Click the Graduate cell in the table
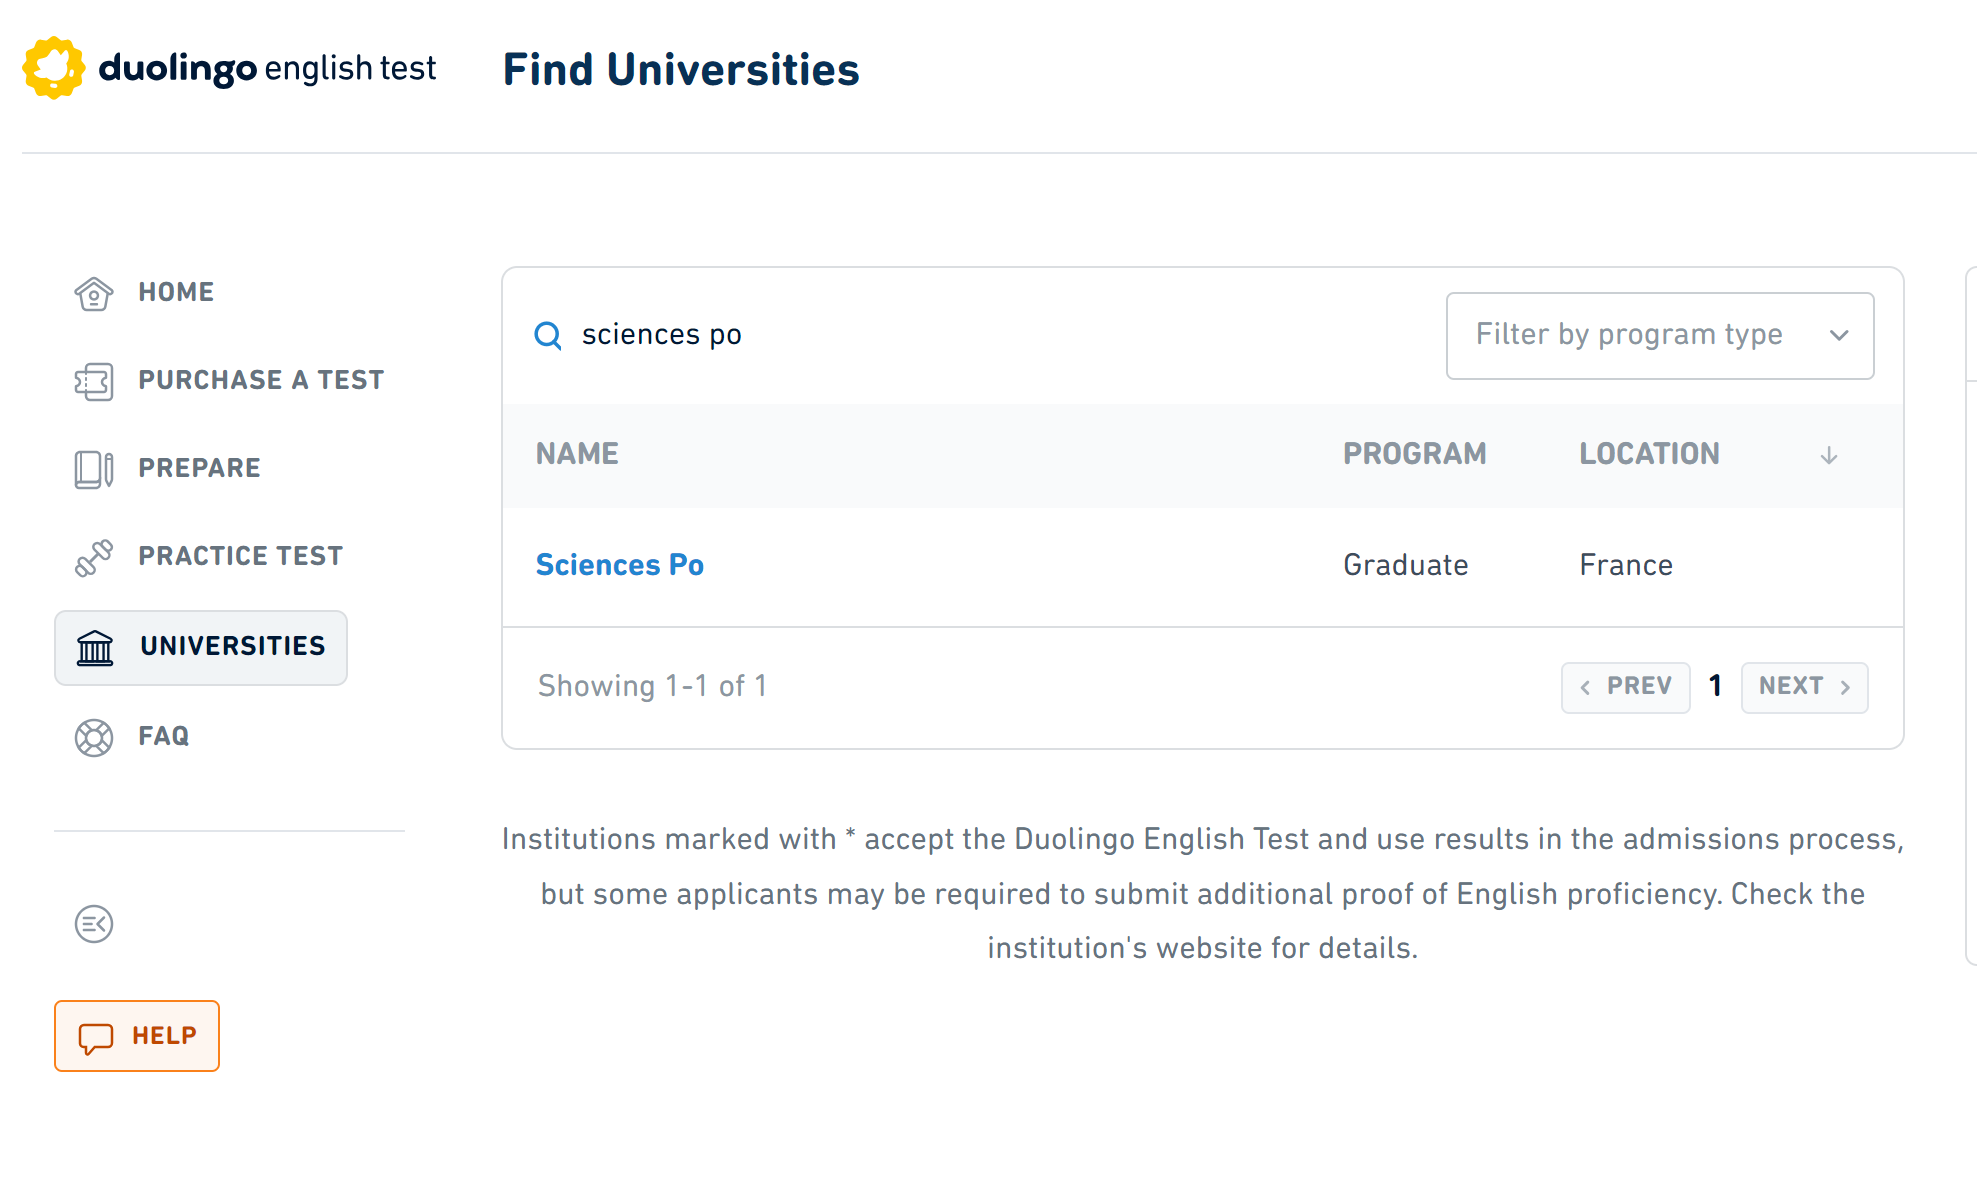 [1406, 565]
